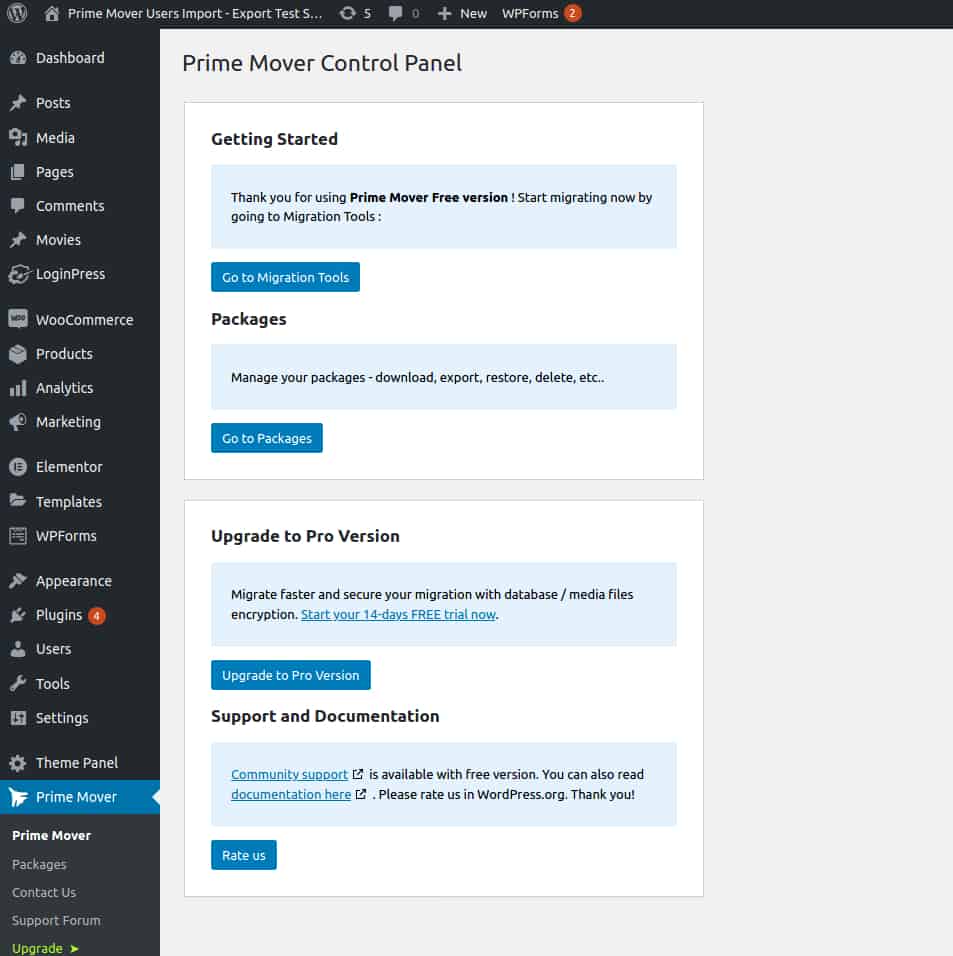Click the Posts pin icon
The image size is (953, 956).
click(x=18, y=103)
